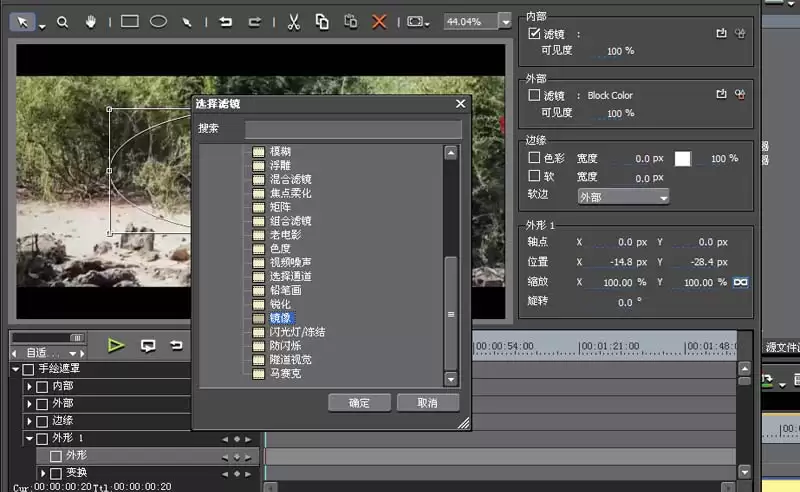This screenshot has height=492, width=800.
Task: Activate the hand pan tool
Action: (x=90, y=22)
